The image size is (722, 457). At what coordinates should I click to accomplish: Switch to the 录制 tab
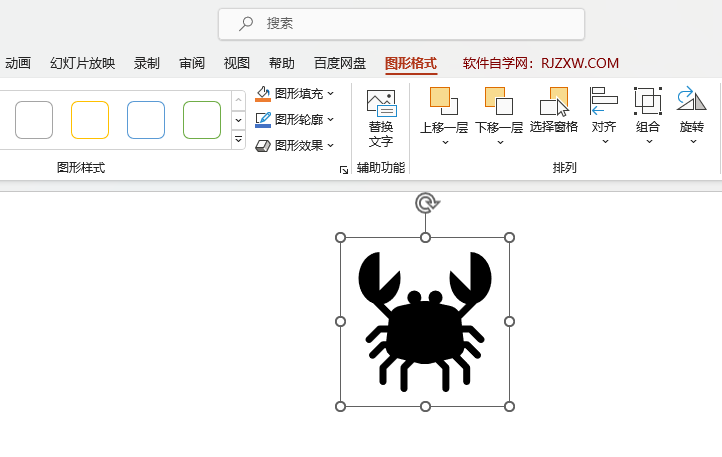coord(147,63)
